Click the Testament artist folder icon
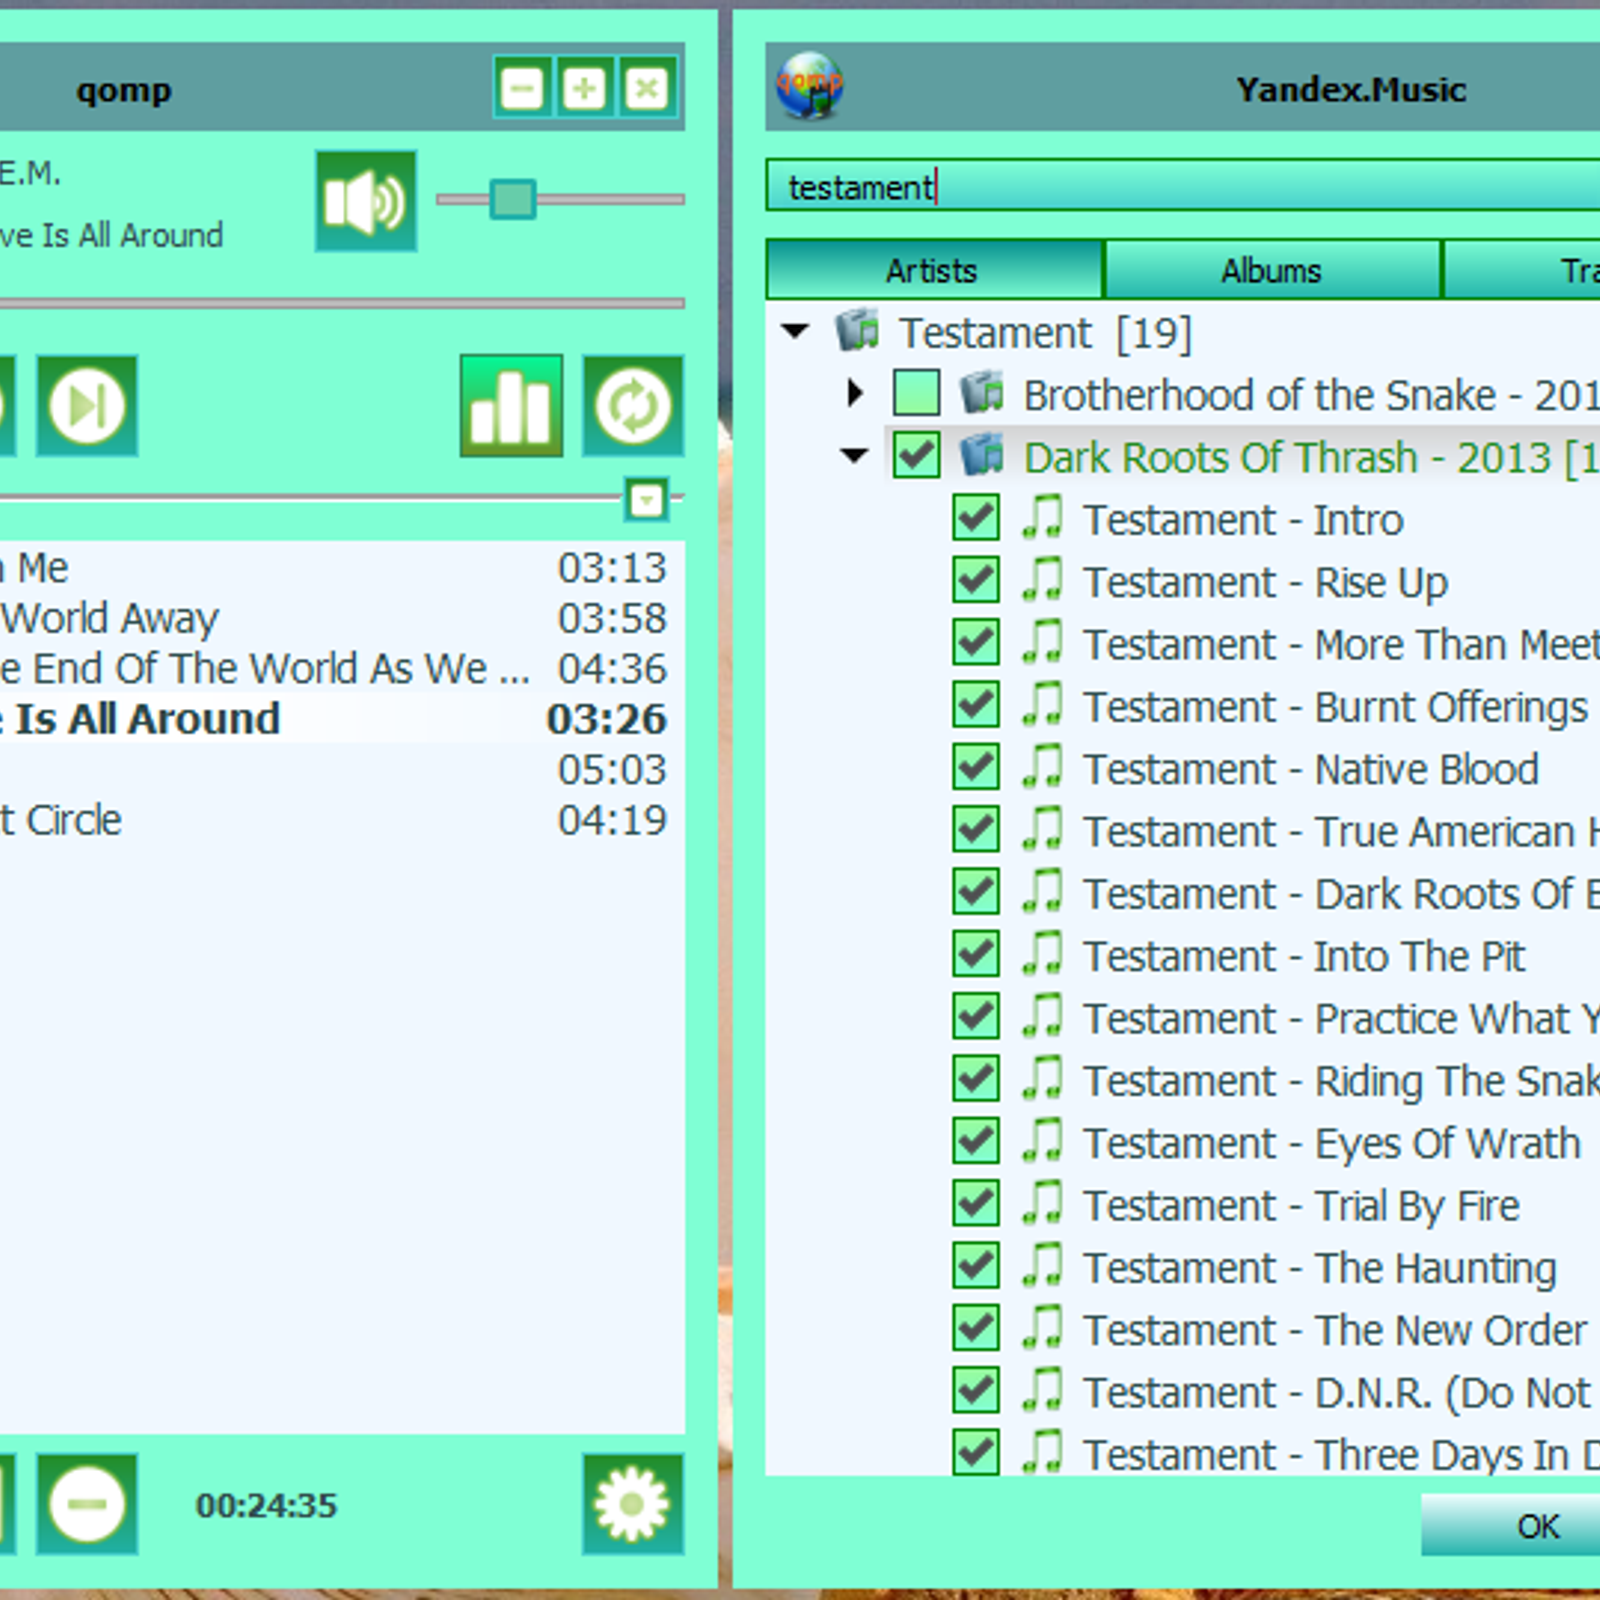1600x1600 pixels. 857,331
